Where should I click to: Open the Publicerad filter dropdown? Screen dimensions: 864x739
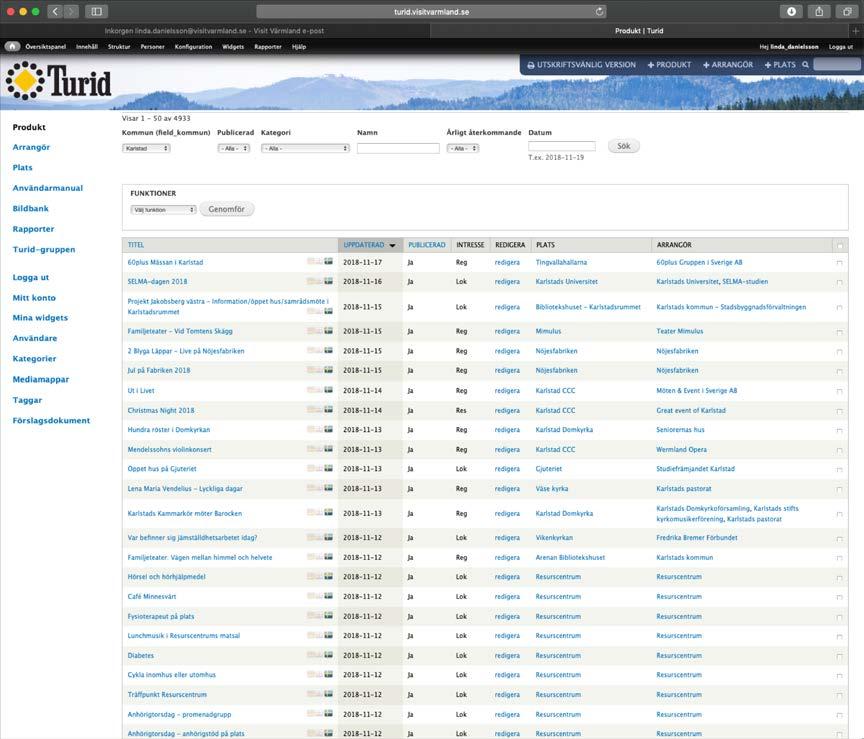(234, 148)
